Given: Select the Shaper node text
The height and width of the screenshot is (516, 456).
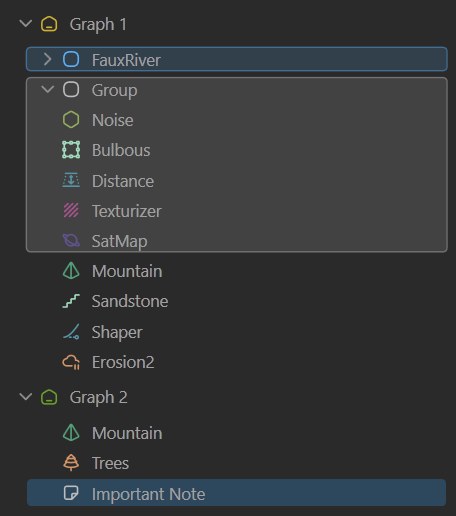Looking at the screenshot, I should [117, 333].
